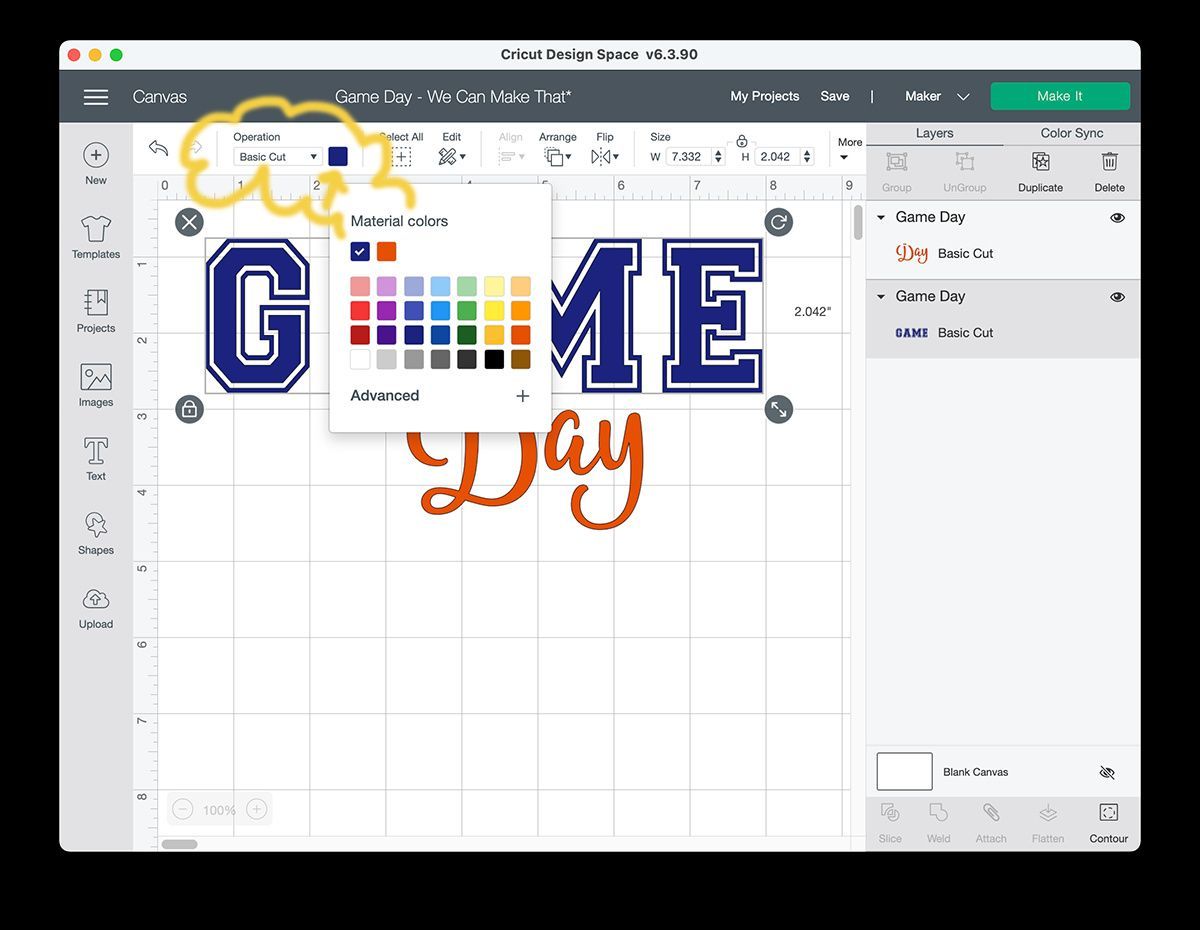Screen dimensions: 1200x930
Task: Select the checked navy material color
Action: [360, 252]
